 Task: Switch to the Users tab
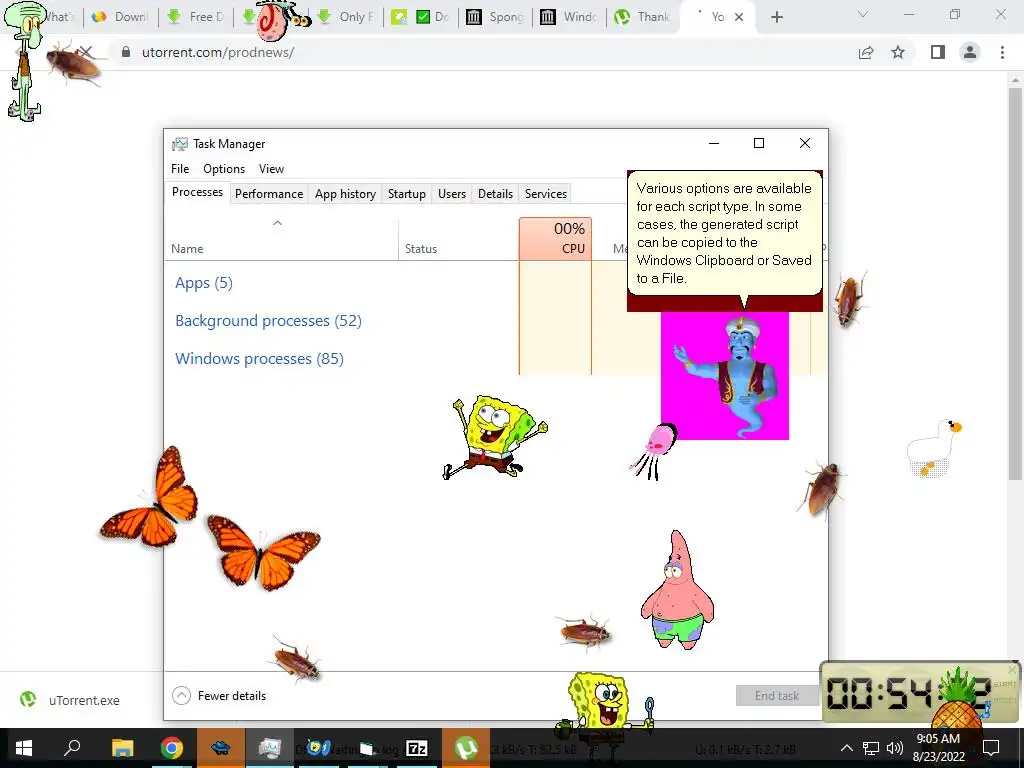pos(452,194)
